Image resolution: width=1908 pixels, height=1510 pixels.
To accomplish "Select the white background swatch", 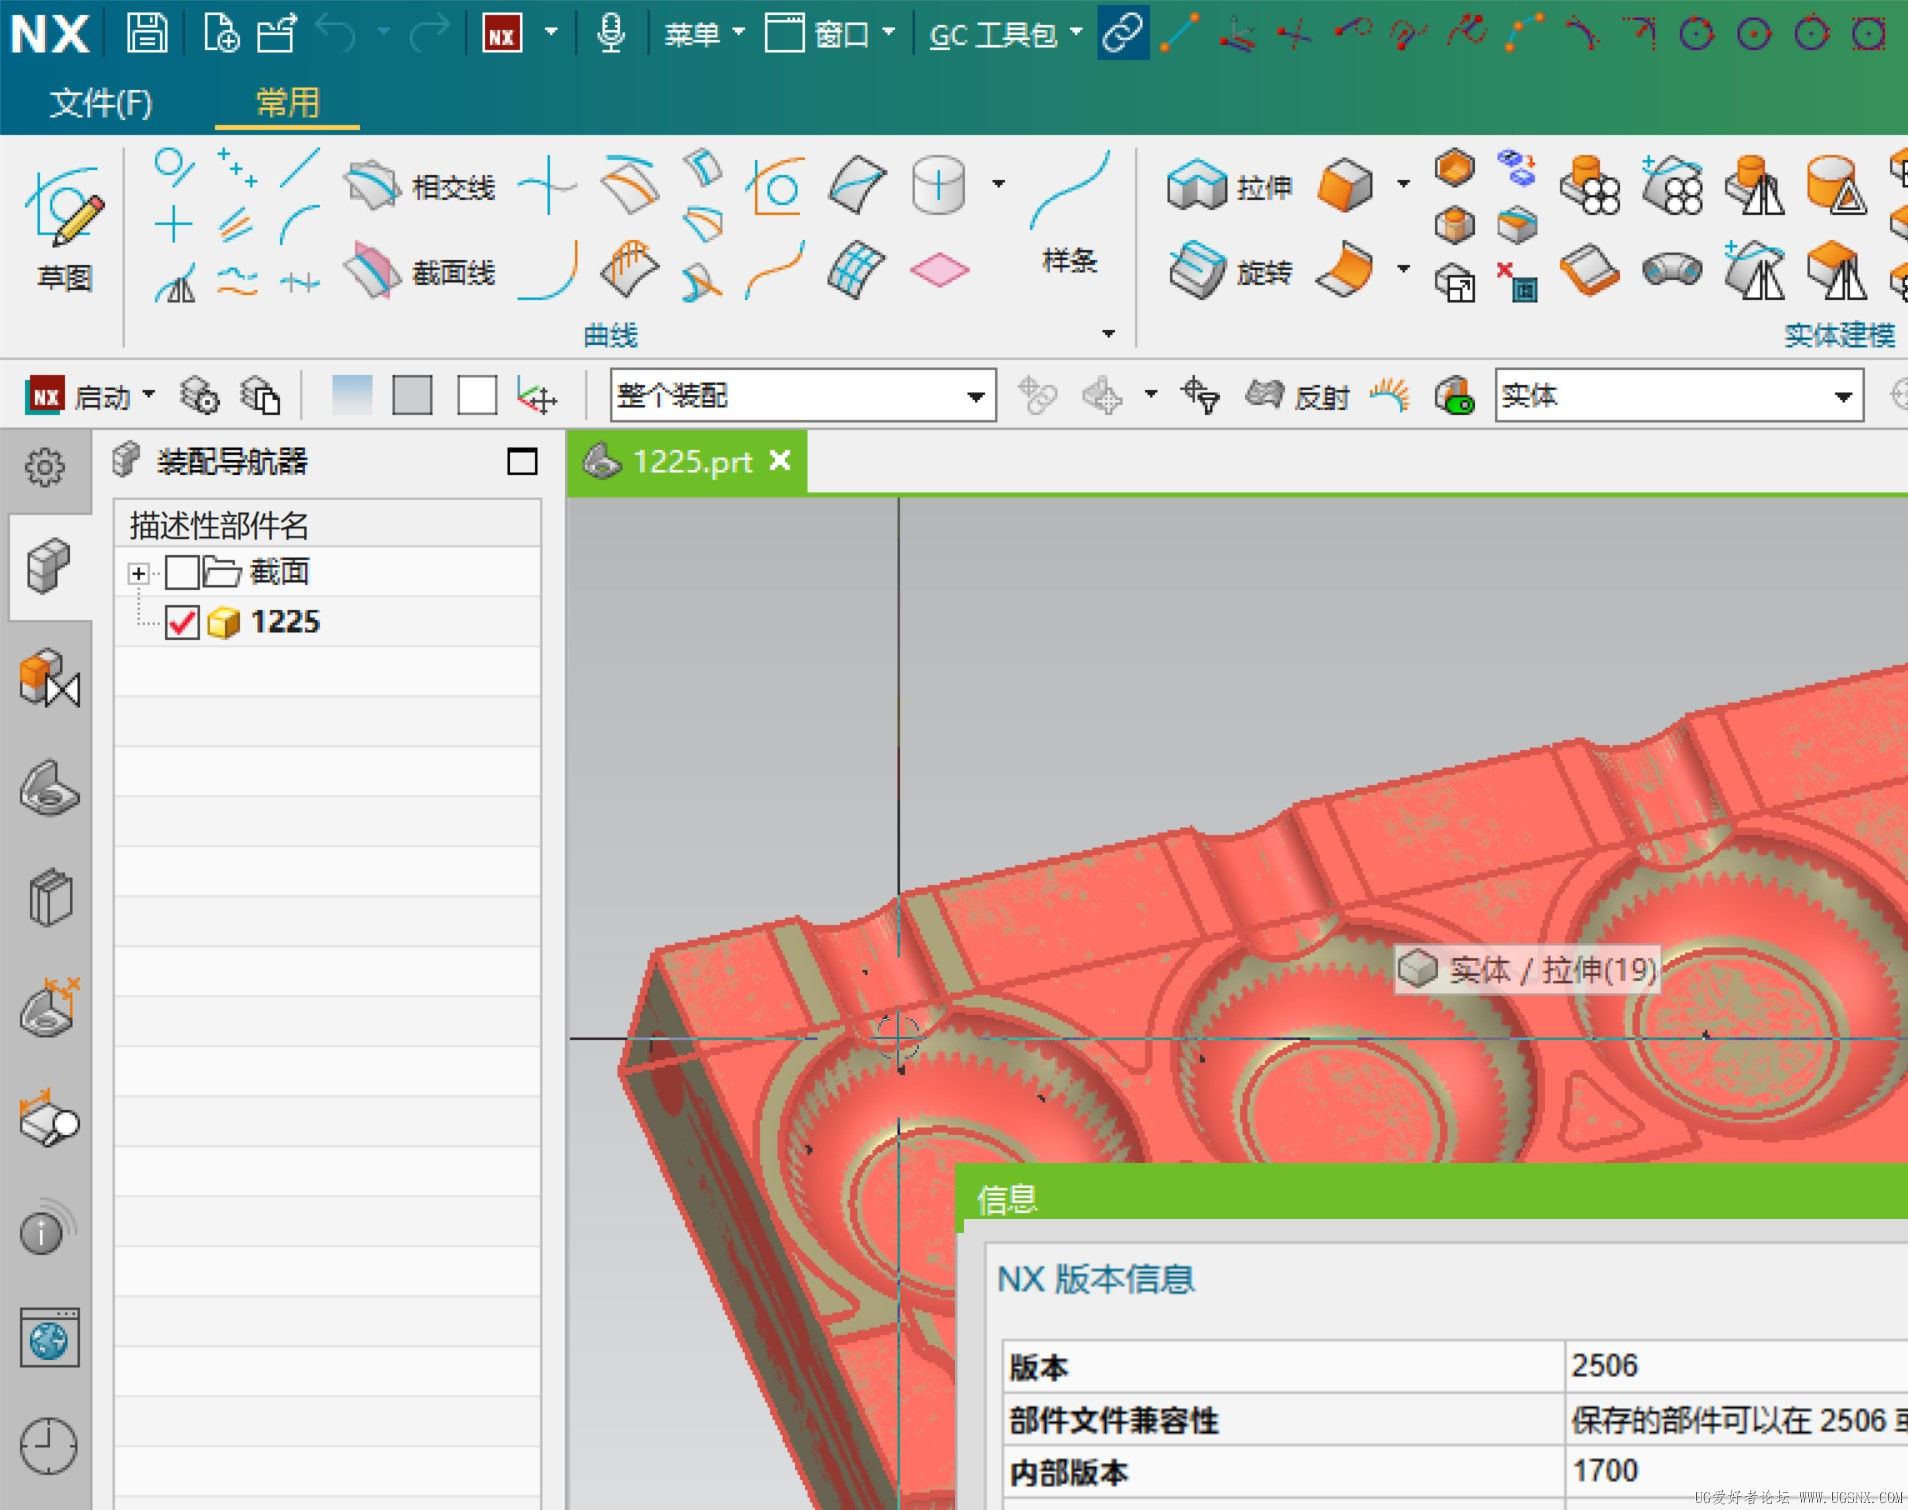I will (477, 395).
